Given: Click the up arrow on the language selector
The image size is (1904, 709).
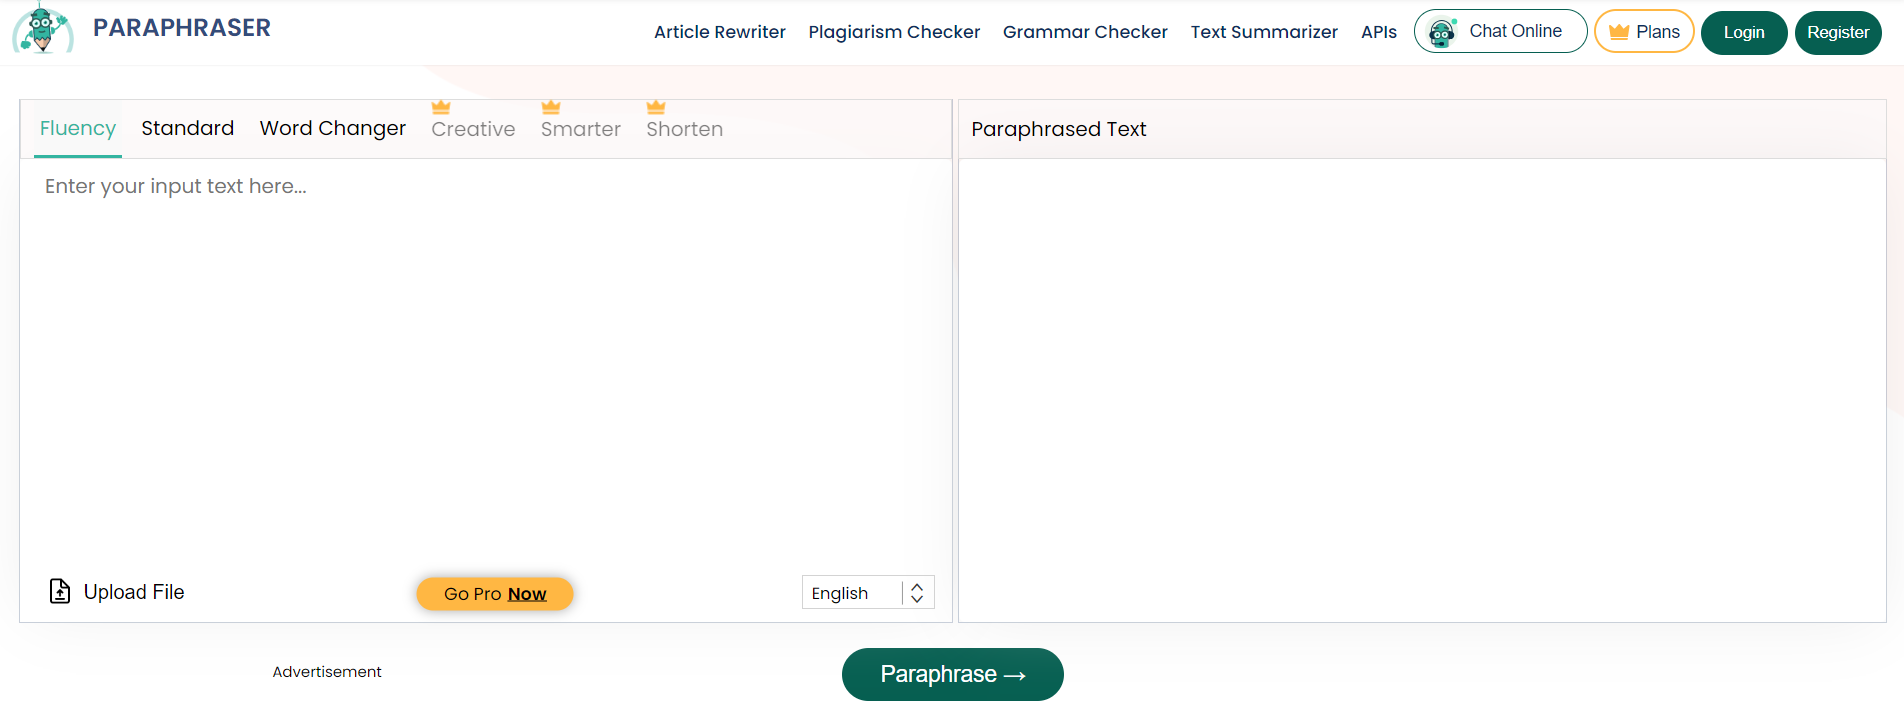Looking at the screenshot, I should (916, 586).
